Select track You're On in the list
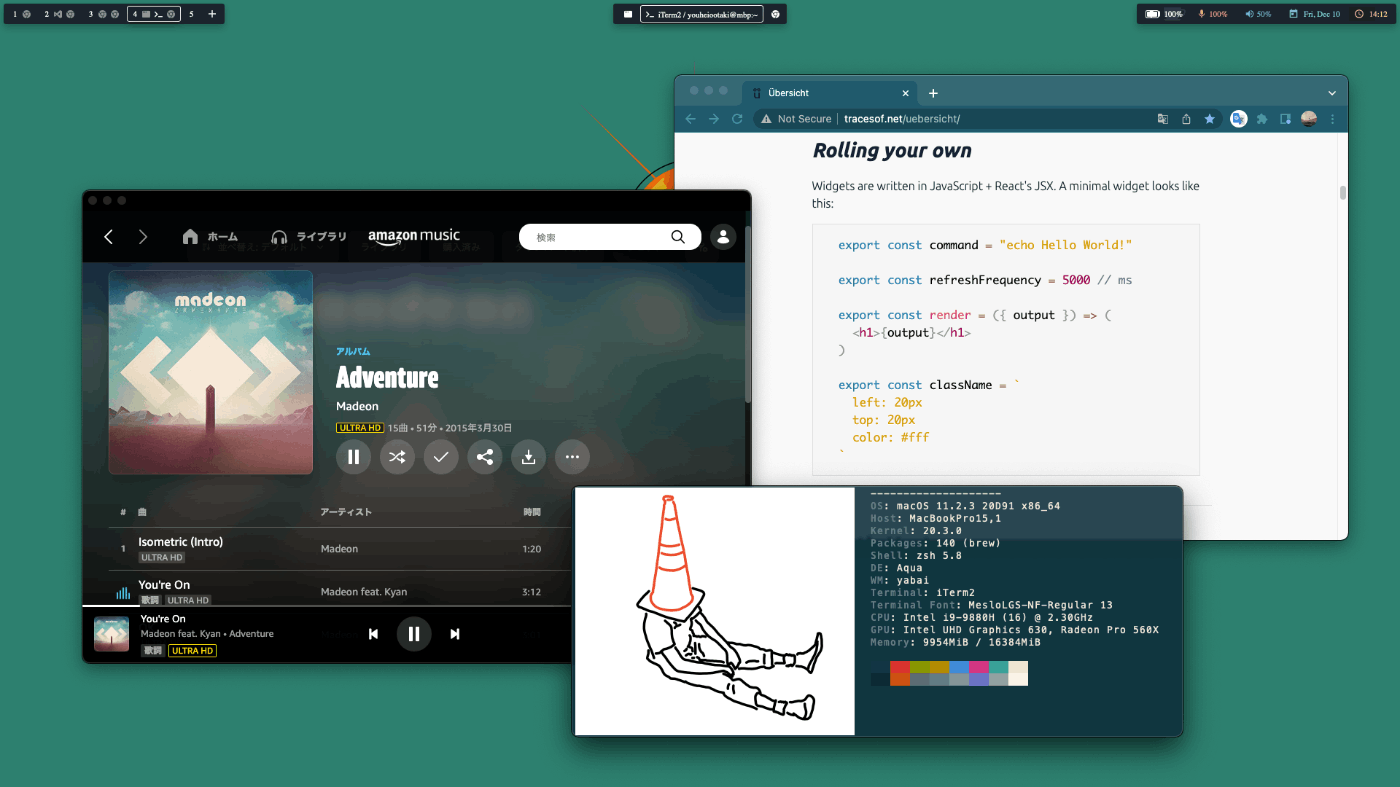This screenshot has height=787, width=1400. tap(164, 584)
